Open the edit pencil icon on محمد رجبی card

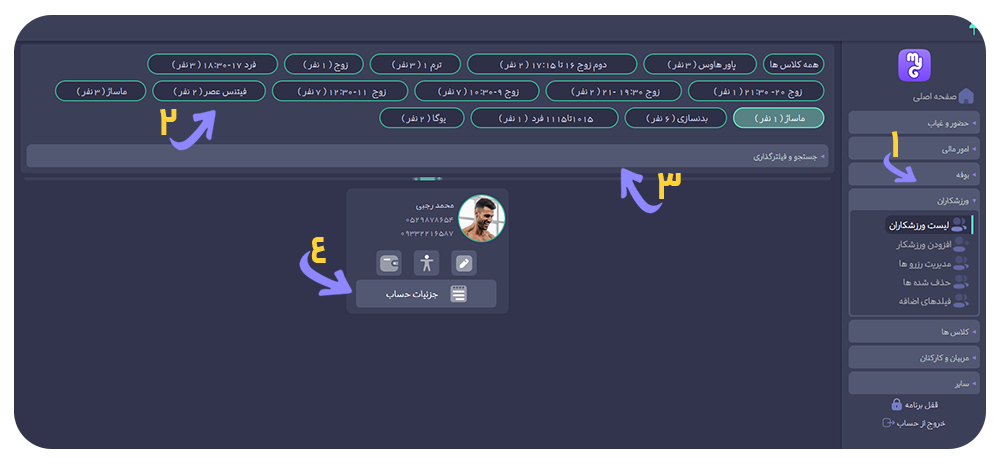464,263
